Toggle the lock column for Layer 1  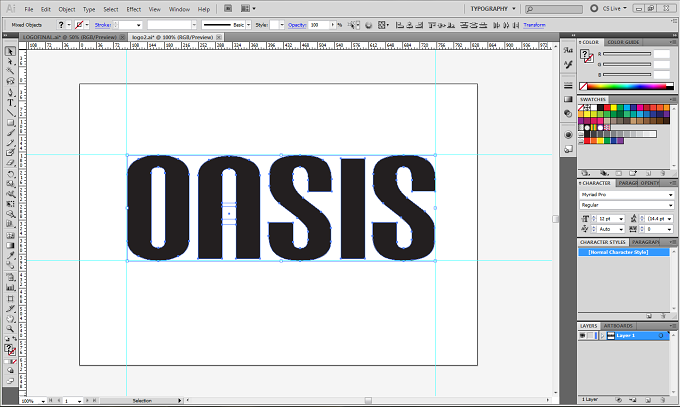(591, 336)
